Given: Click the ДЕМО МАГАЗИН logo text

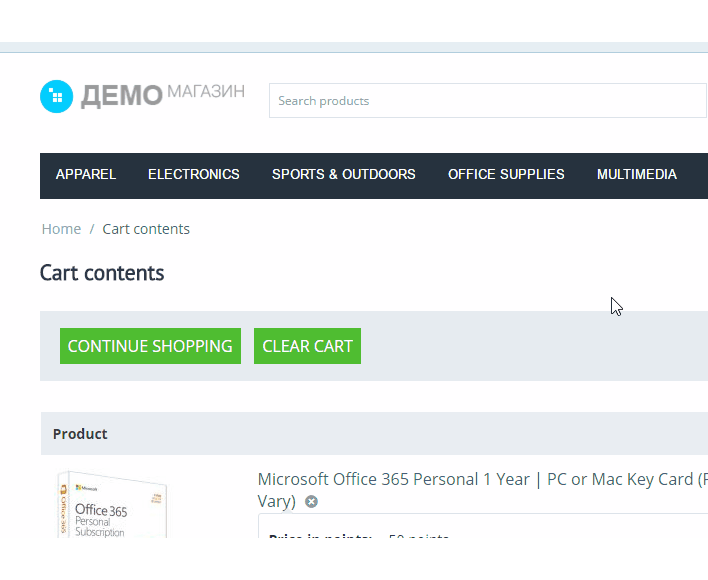Looking at the screenshot, I should click(x=162, y=95).
